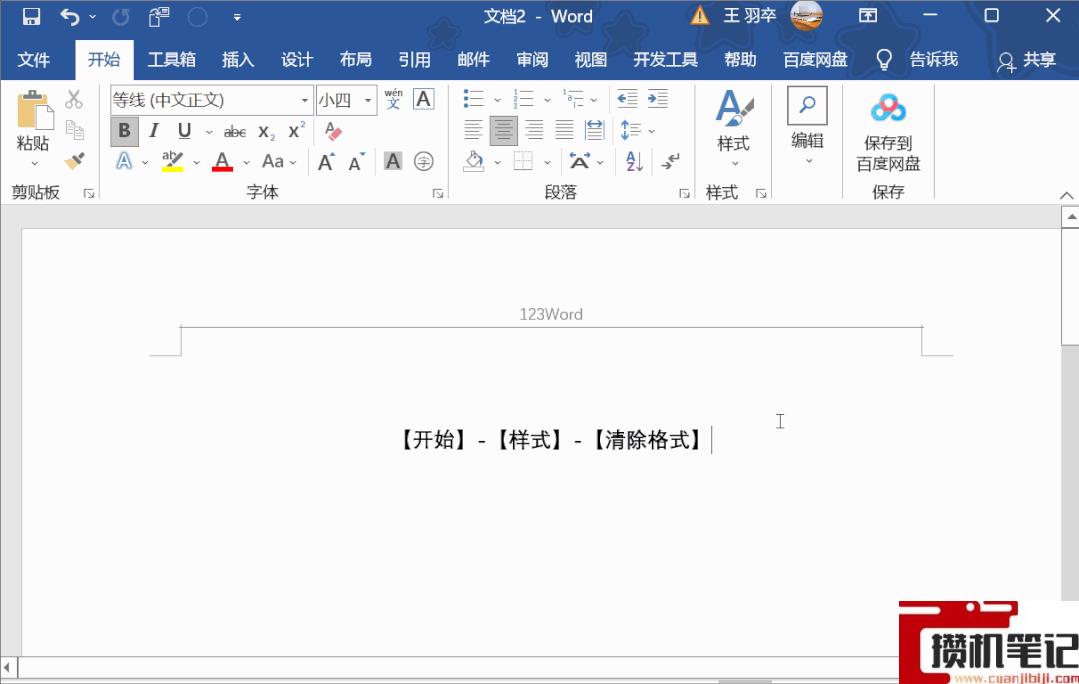
Task: Justify paragraph text
Action: pyautogui.click(x=564, y=130)
